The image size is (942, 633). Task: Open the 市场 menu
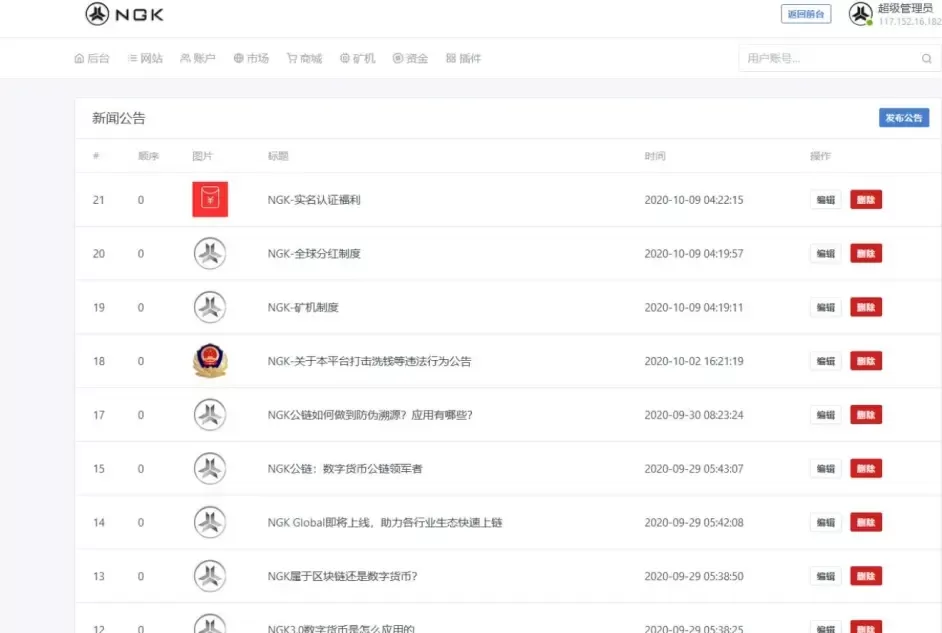(x=251, y=58)
